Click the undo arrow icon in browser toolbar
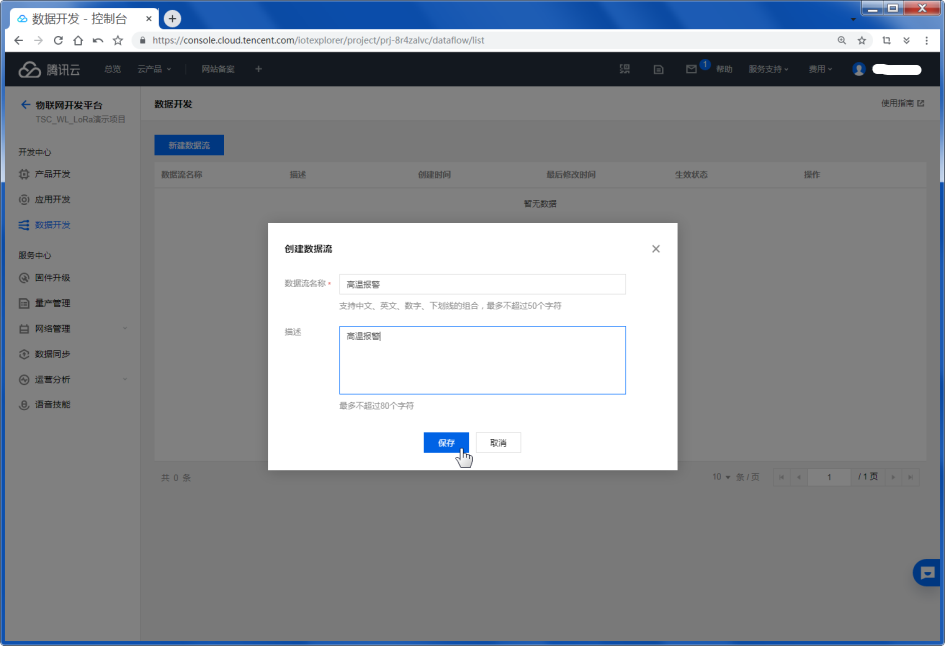This screenshot has height=646, width=945. tap(98, 40)
